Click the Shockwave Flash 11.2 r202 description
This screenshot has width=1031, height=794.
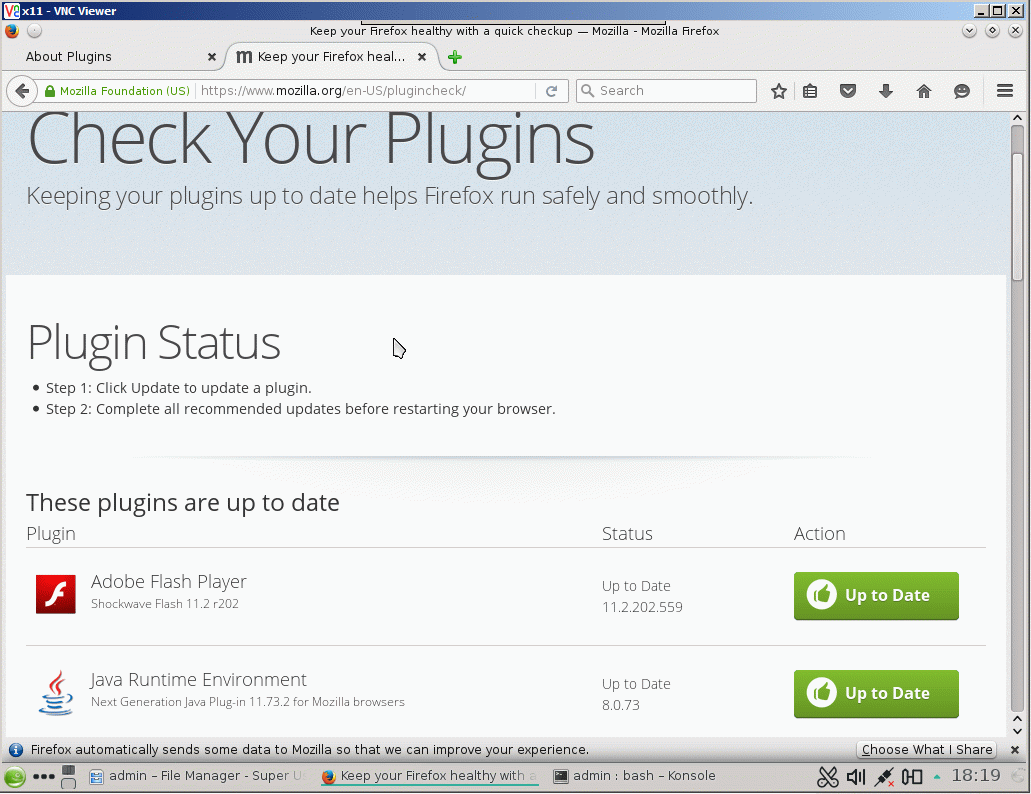[x=164, y=603]
